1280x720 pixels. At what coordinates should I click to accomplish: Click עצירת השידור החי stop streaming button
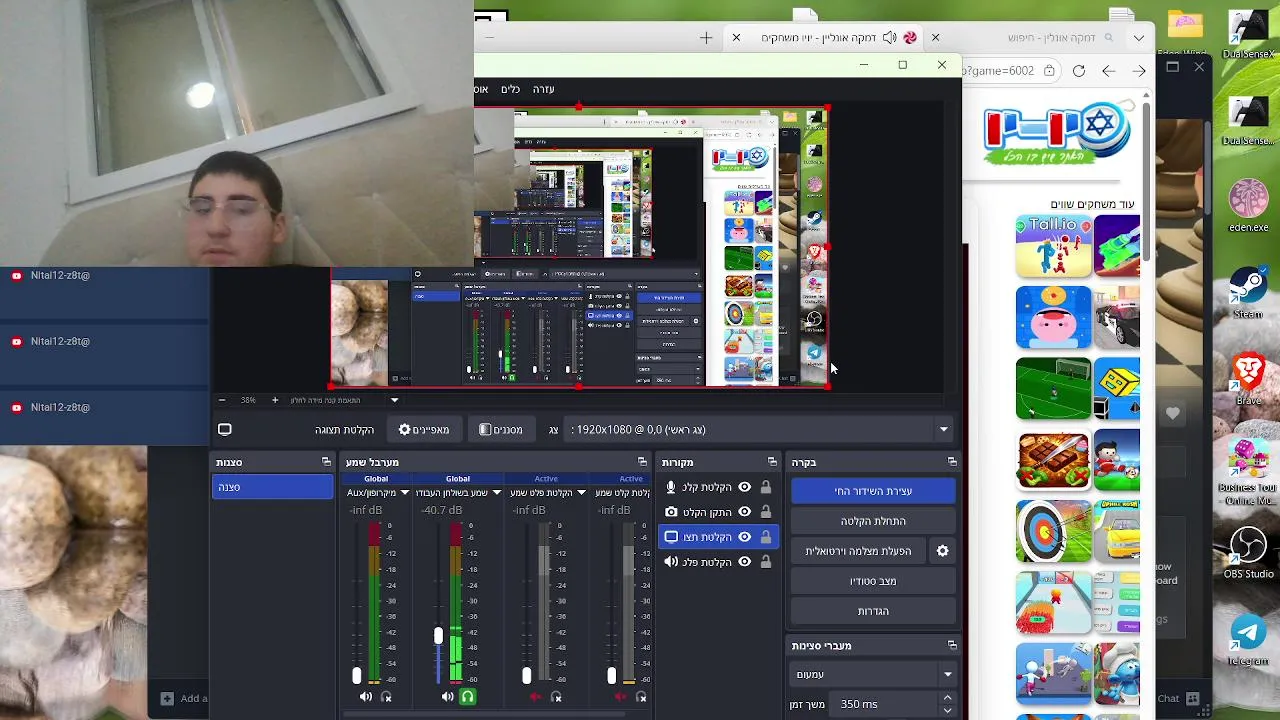click(873, 491)
